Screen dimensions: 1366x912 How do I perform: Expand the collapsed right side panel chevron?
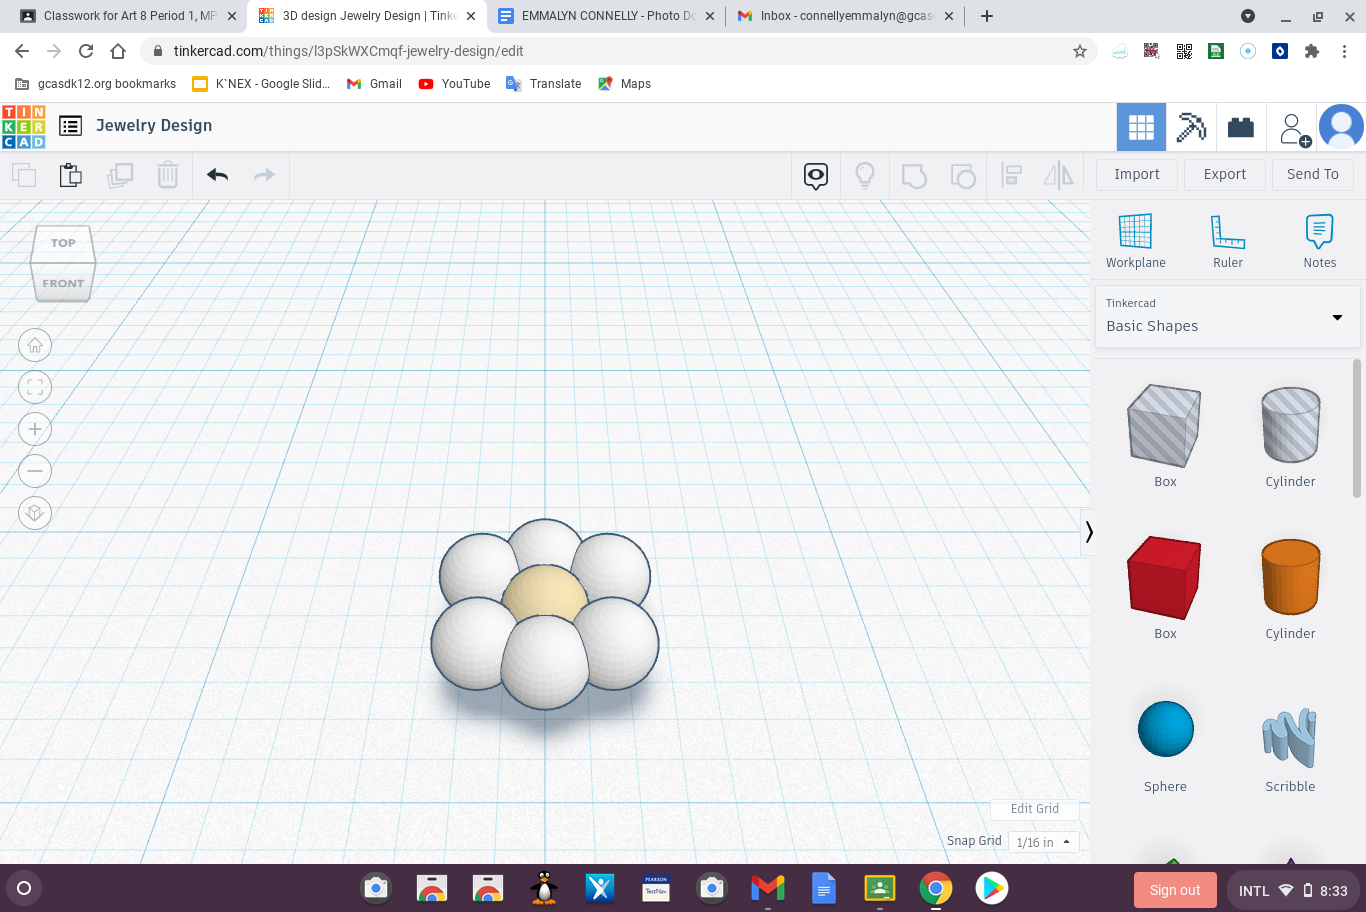point(1089,532)
